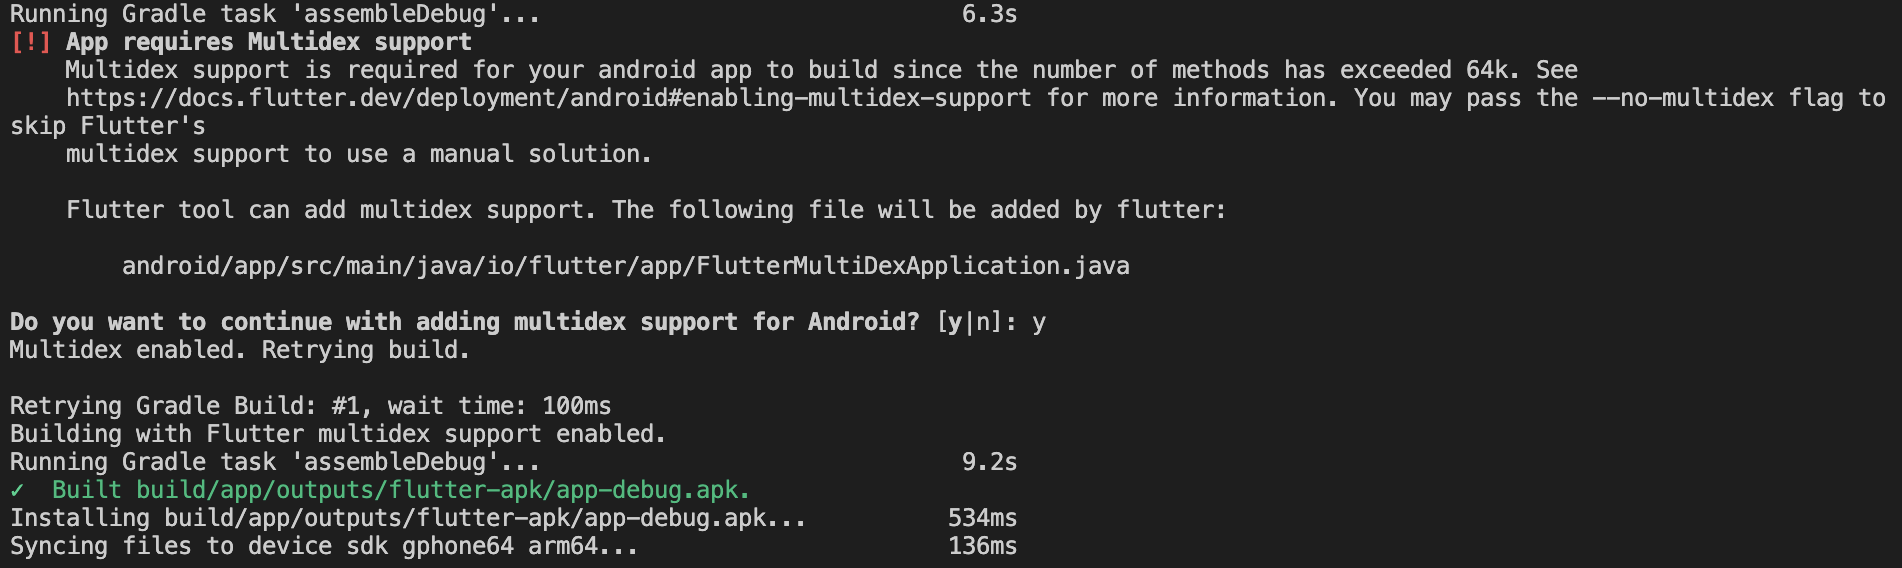Click 'Building with Flutter multidex support enabled.' line
The height and width of the screenshot is (568, 1902).
pyautogui.click(x=338, y=434)
